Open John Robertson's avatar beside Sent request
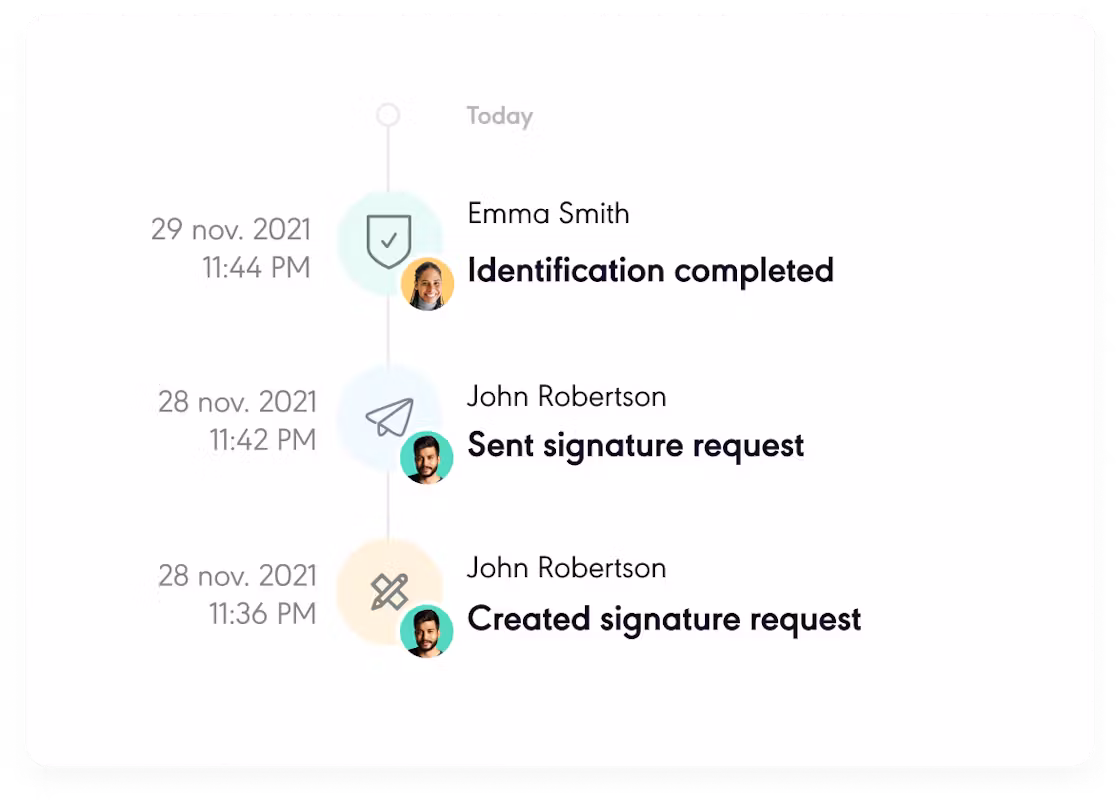This screenshot has height=806, width=1120. 426,457
